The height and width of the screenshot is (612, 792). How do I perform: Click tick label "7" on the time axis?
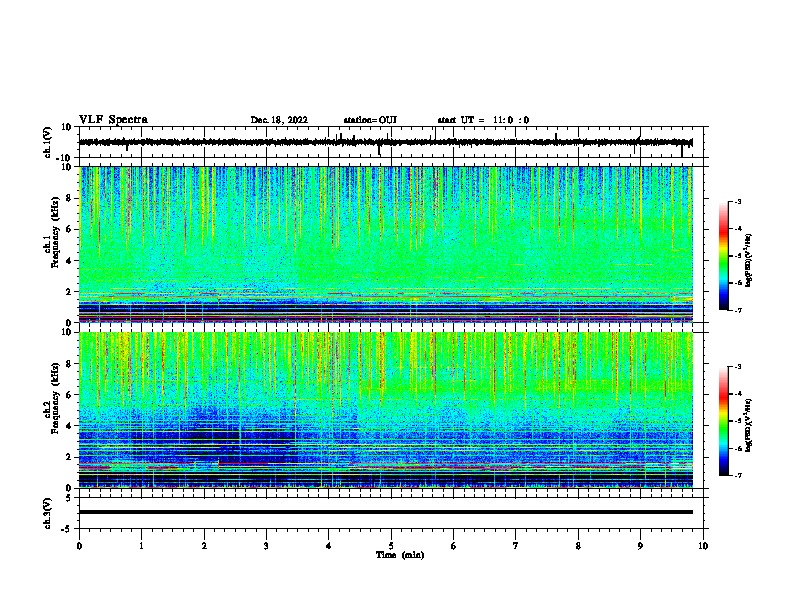coord(516,546)
